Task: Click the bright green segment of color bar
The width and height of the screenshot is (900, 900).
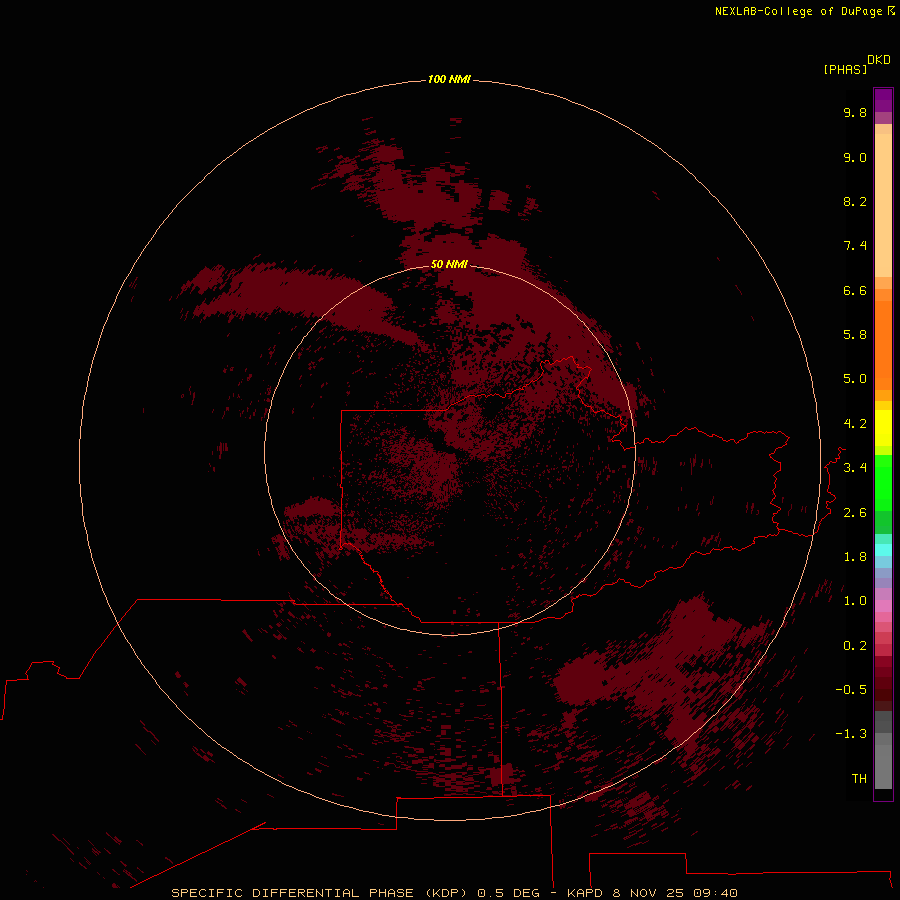Action: click(883, 482)
